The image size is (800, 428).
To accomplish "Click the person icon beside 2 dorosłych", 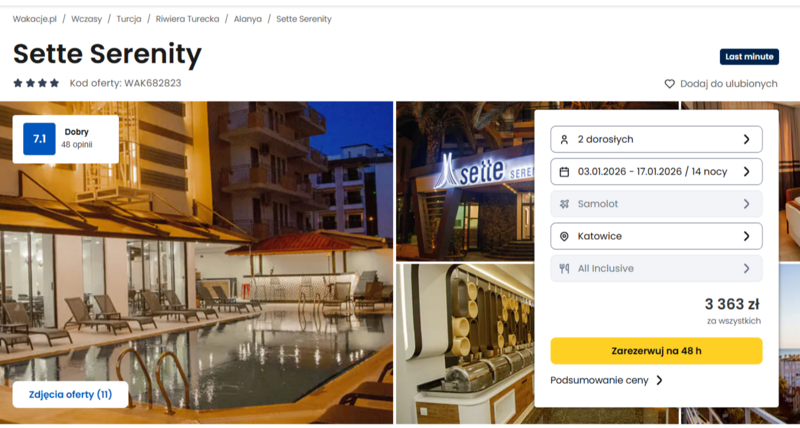I will (564, 139).
